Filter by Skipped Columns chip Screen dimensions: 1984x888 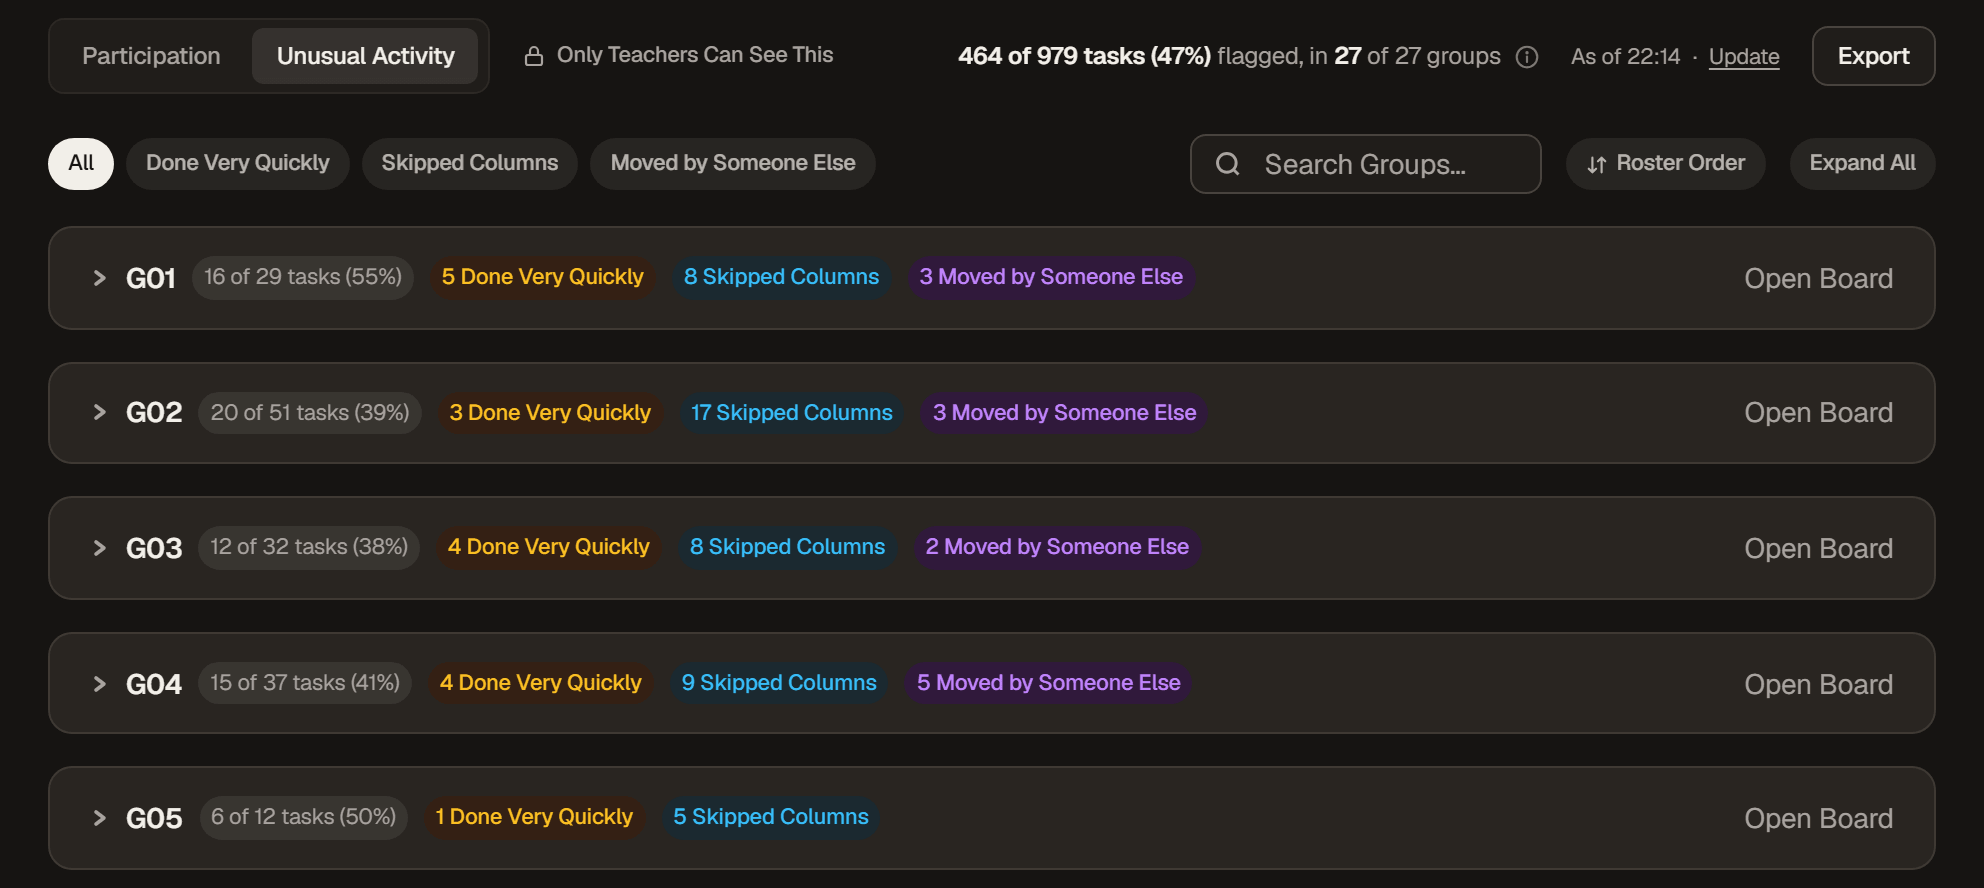pos(470,163)
